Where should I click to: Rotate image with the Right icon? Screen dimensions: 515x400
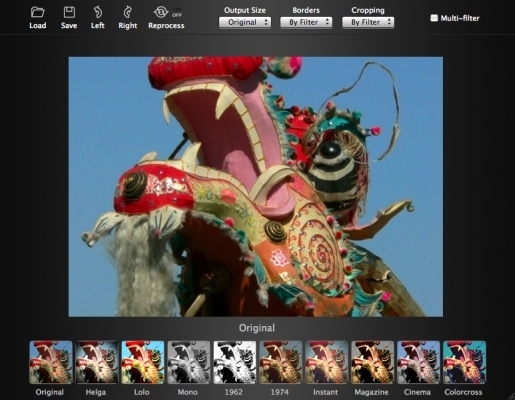[127, 12]
